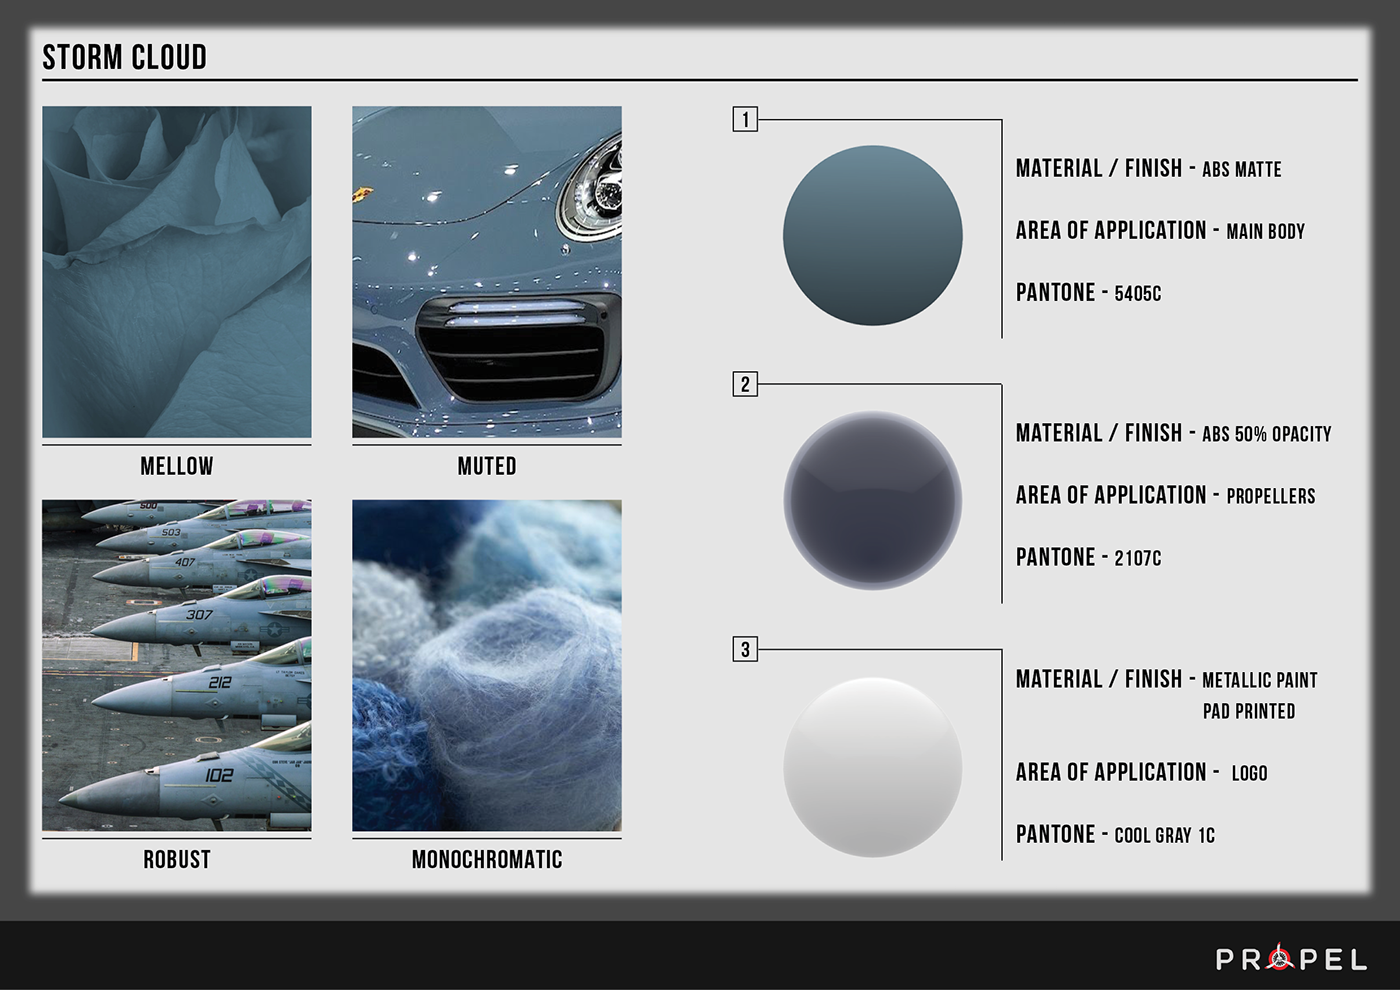Click the Muted blue car image
This screenshot has height=990, width=1400.
487,272
